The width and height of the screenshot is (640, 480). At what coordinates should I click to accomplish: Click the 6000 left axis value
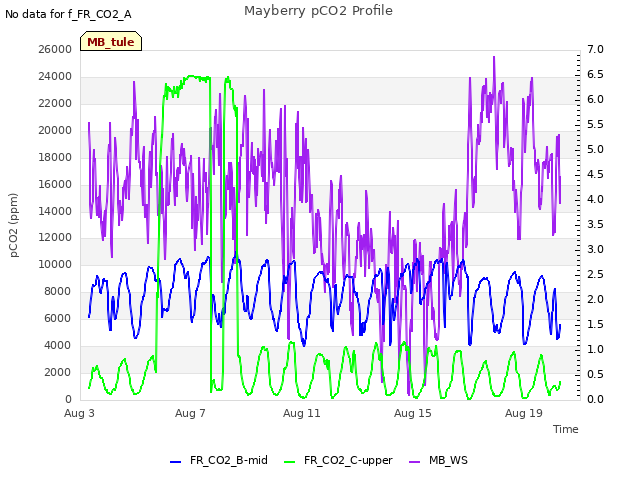(x=58, y=318)
